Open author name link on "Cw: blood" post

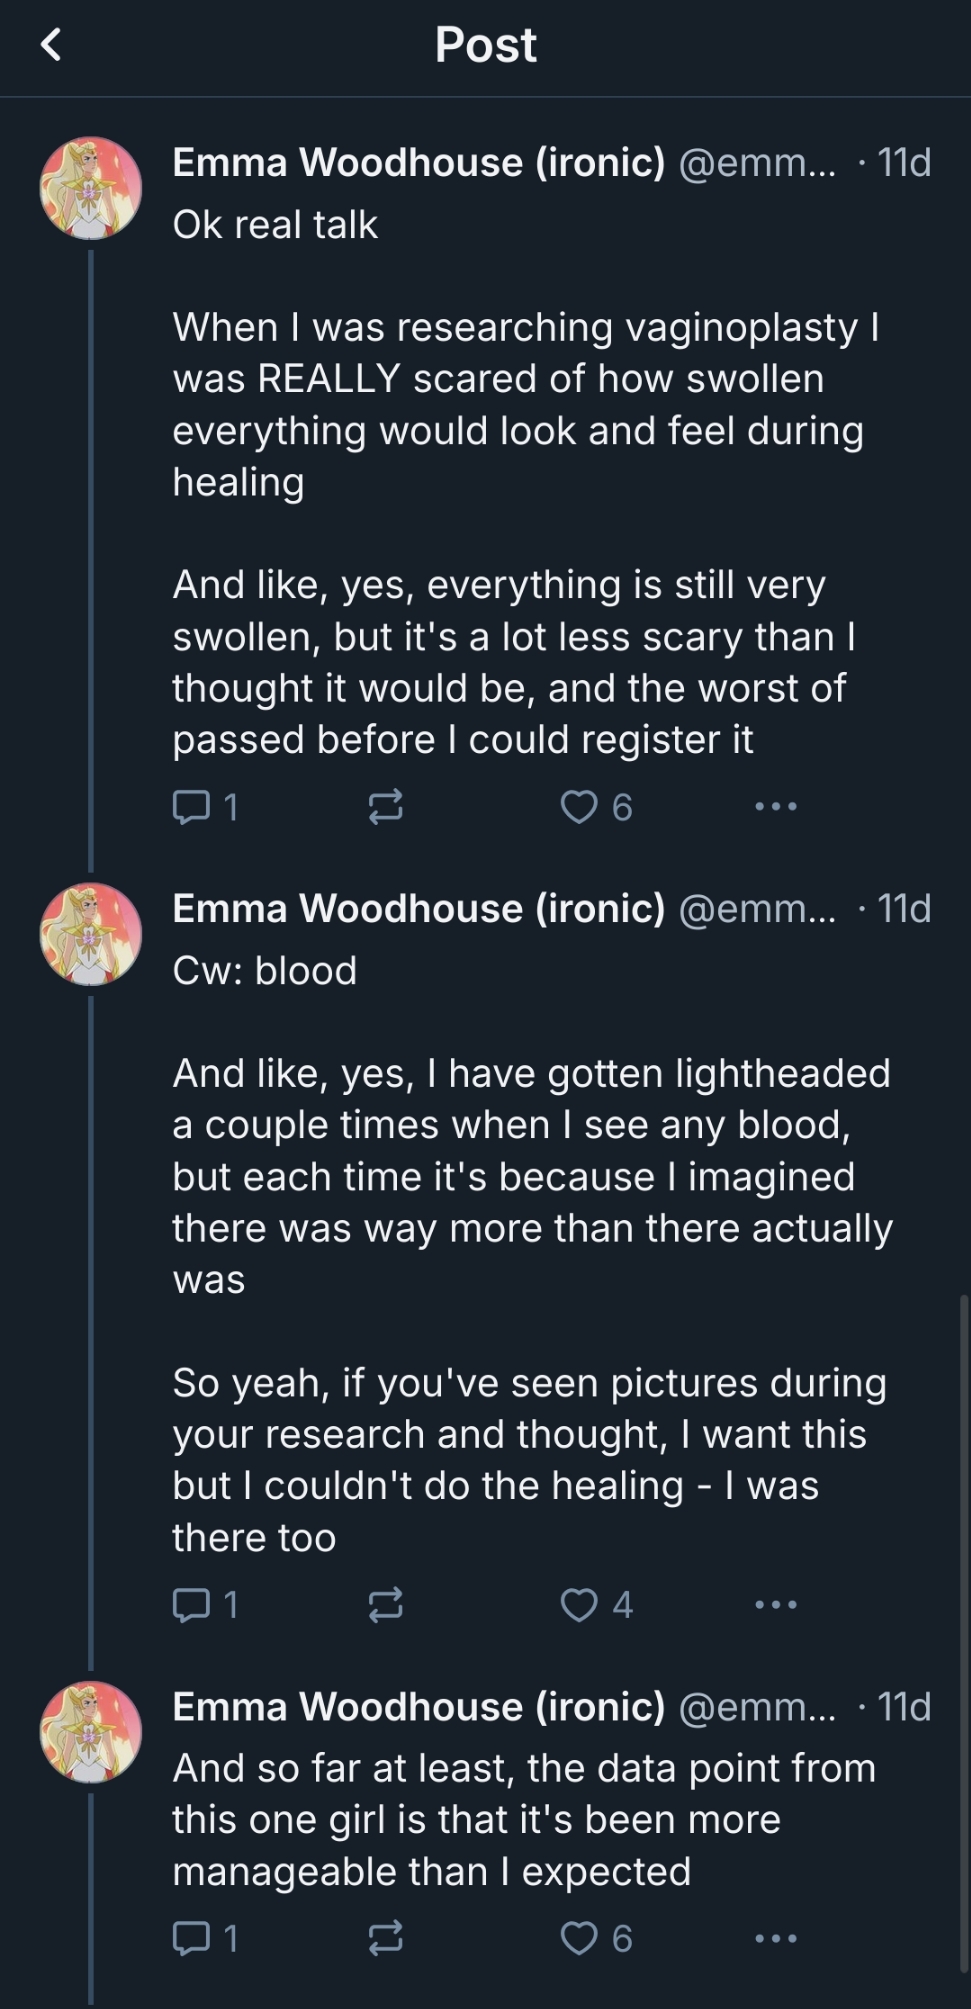point(418,908)
